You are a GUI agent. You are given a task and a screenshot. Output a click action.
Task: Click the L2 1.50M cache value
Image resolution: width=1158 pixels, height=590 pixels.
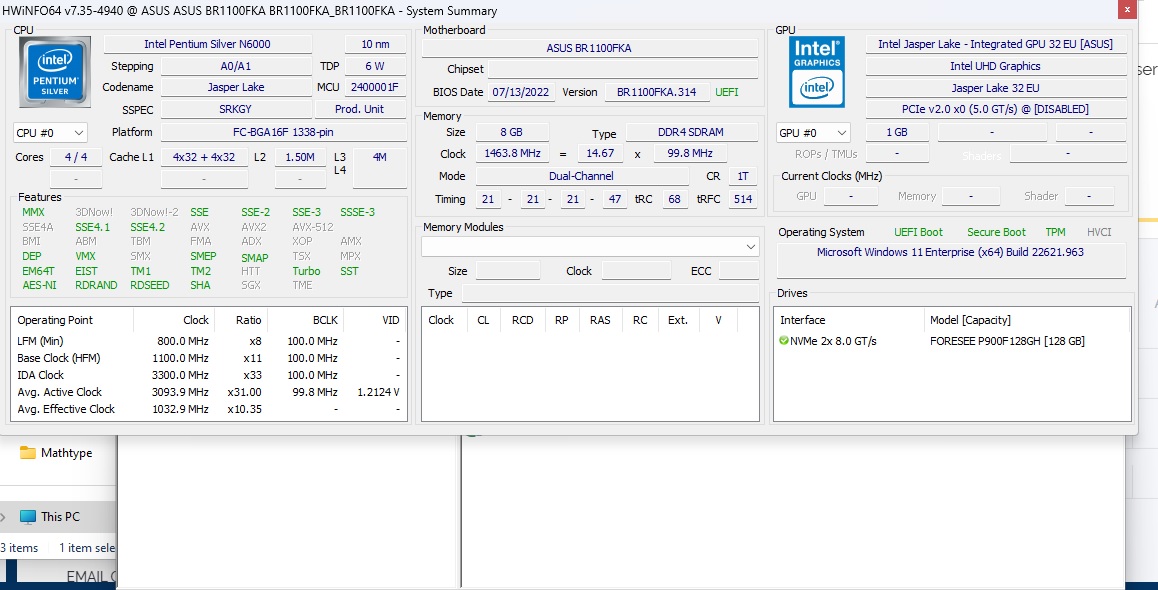pos(300,157)
